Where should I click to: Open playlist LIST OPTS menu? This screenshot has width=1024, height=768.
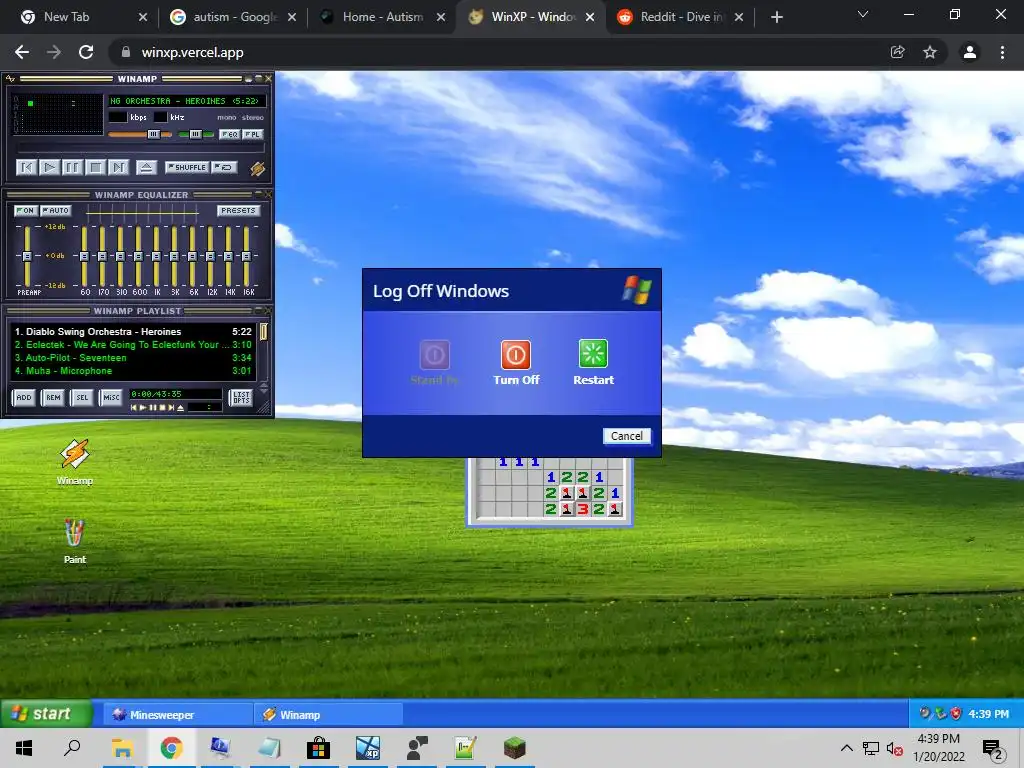point(241,398)
